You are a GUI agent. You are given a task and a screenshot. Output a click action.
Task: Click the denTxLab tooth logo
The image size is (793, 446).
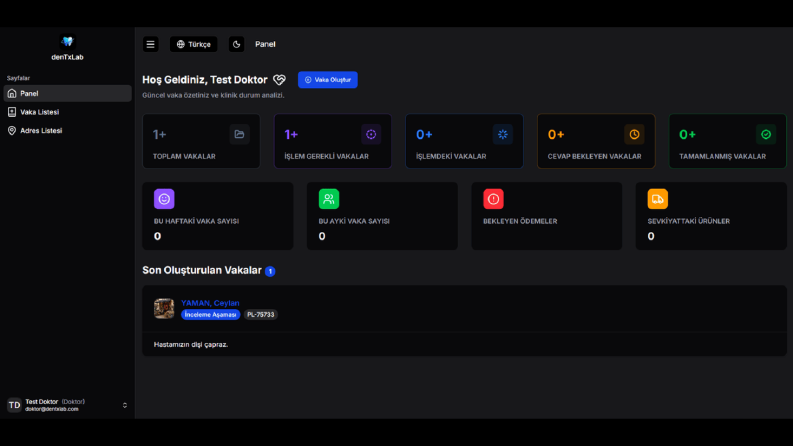tap(67, 41)
